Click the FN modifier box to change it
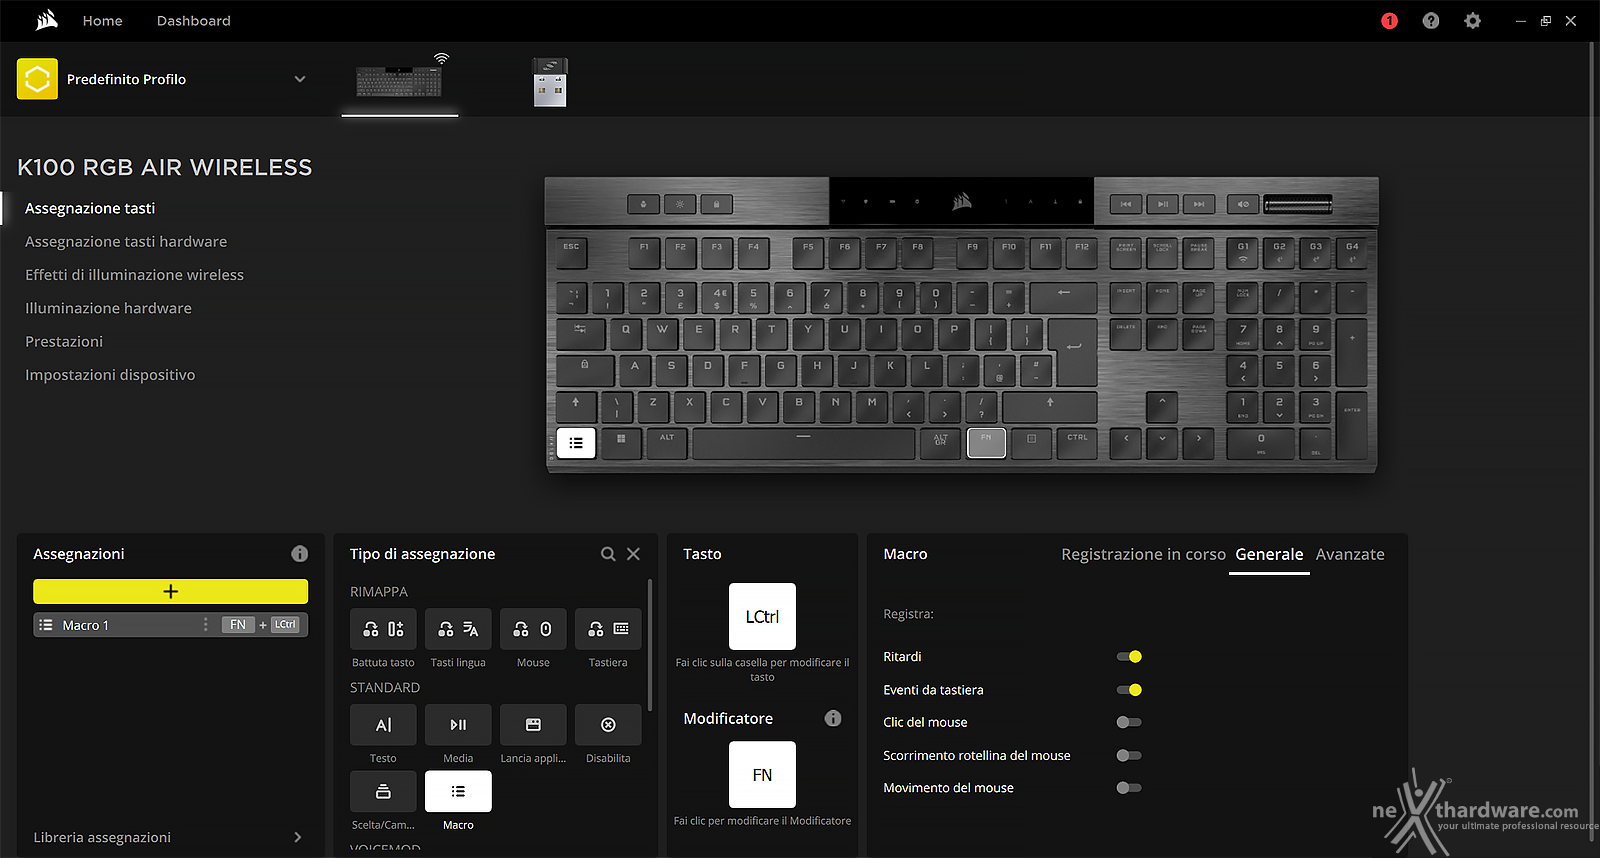Viewport: 1600px width, 858px height. pos(762,775)
